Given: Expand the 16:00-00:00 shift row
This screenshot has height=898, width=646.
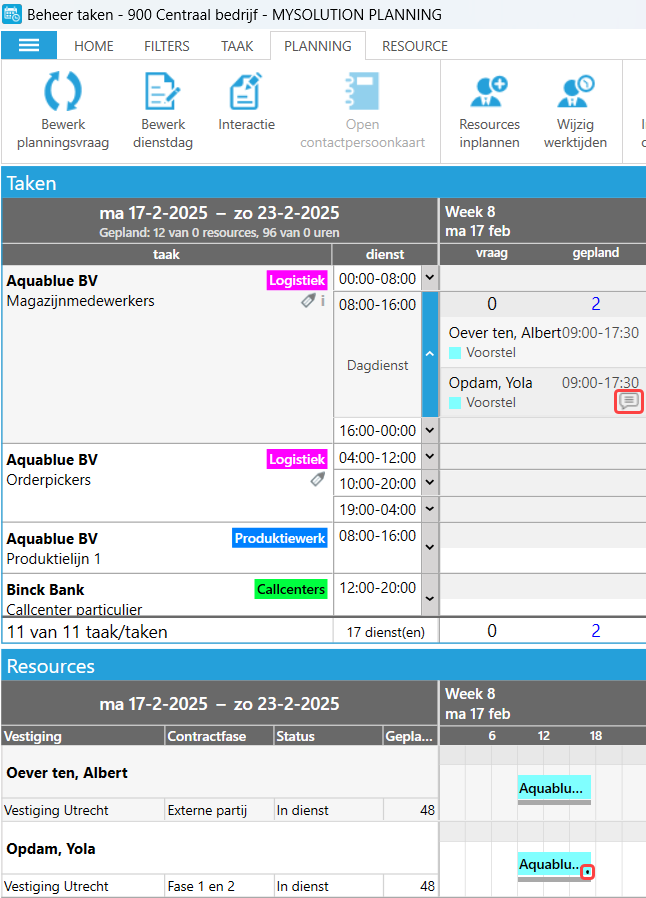Looking at the screenshot, I should tap(430, 431).
